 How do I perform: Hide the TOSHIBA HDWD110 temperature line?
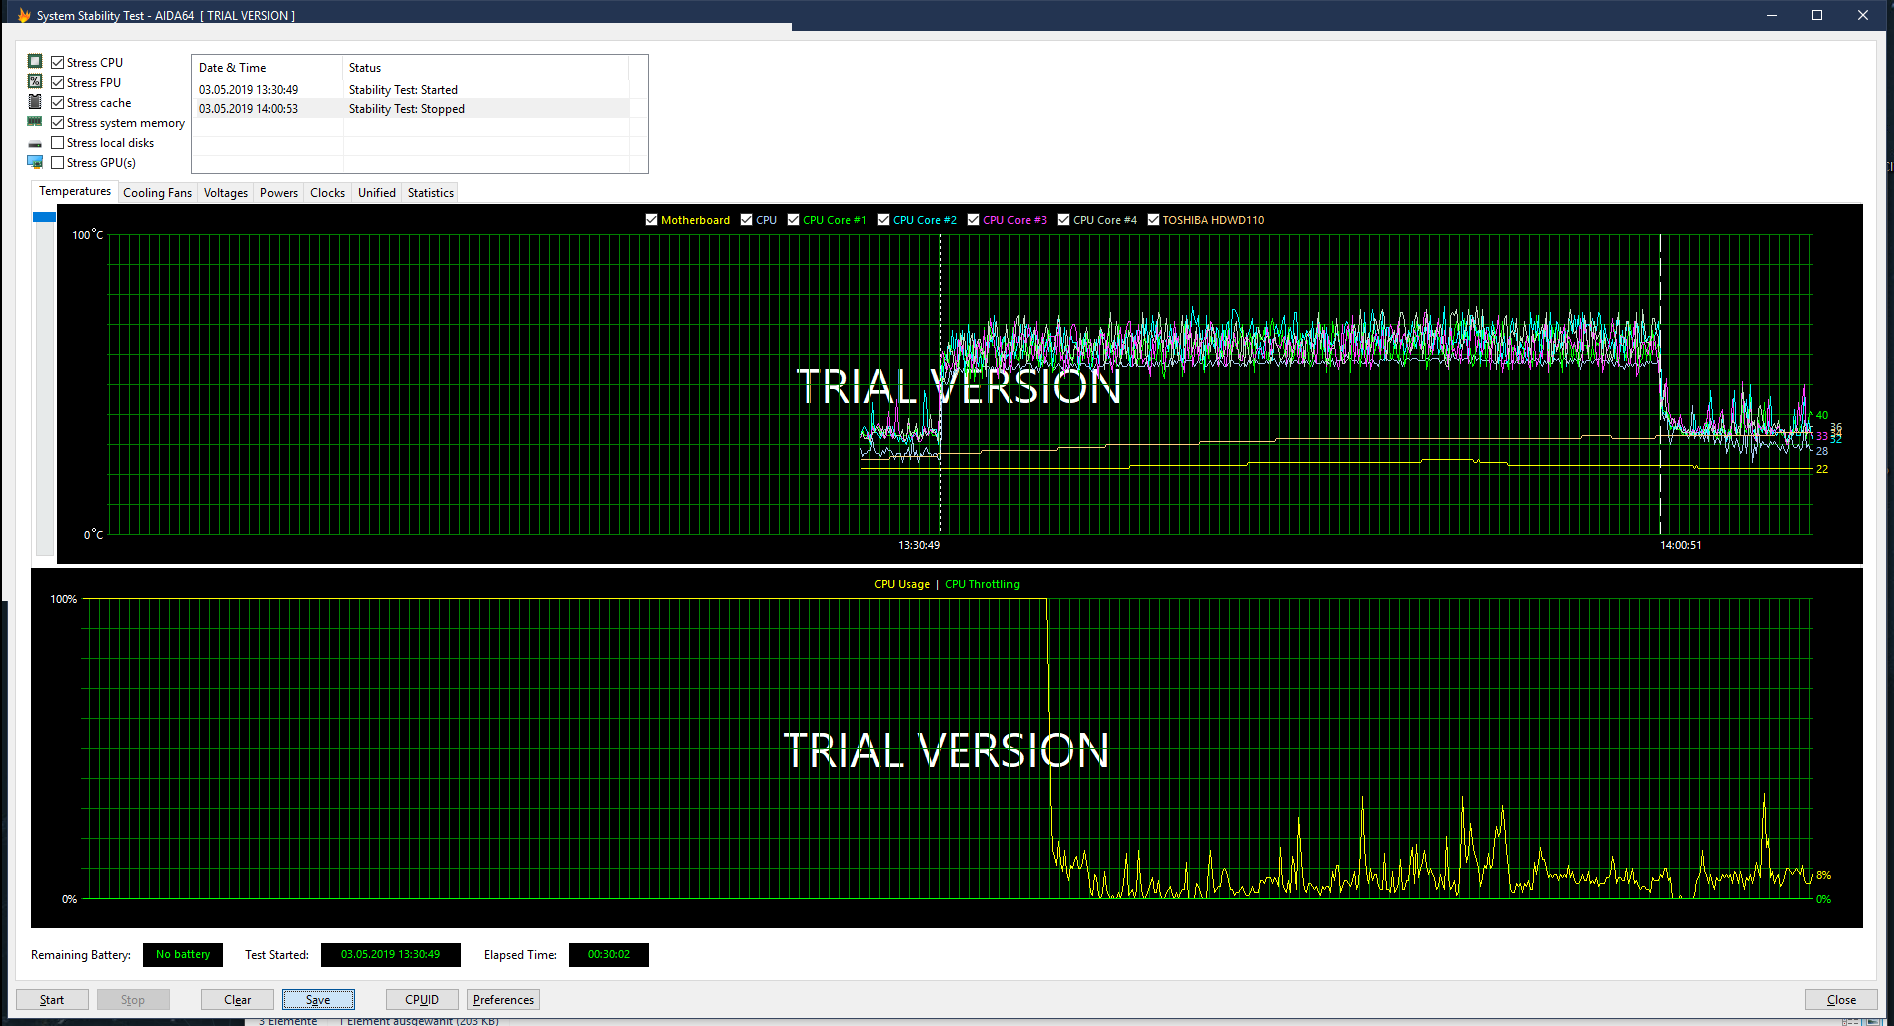pyautogui.click(x=1153, y=220)
